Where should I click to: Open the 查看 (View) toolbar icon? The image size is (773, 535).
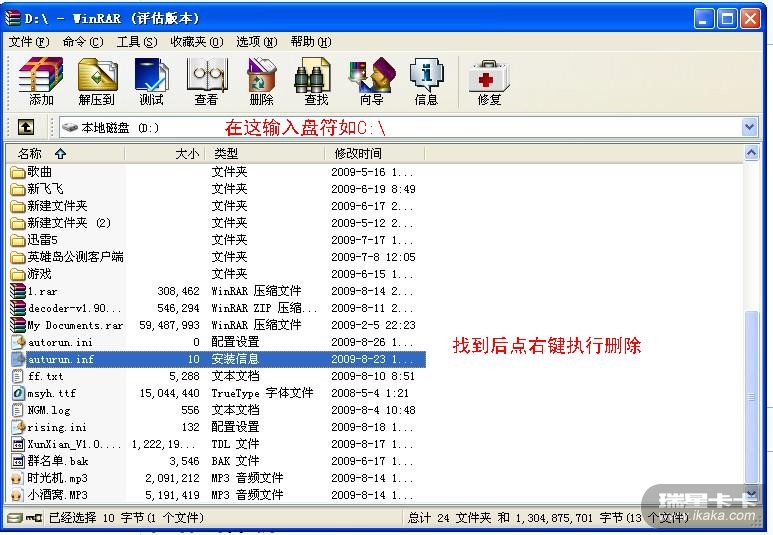(x=207, y=81)
